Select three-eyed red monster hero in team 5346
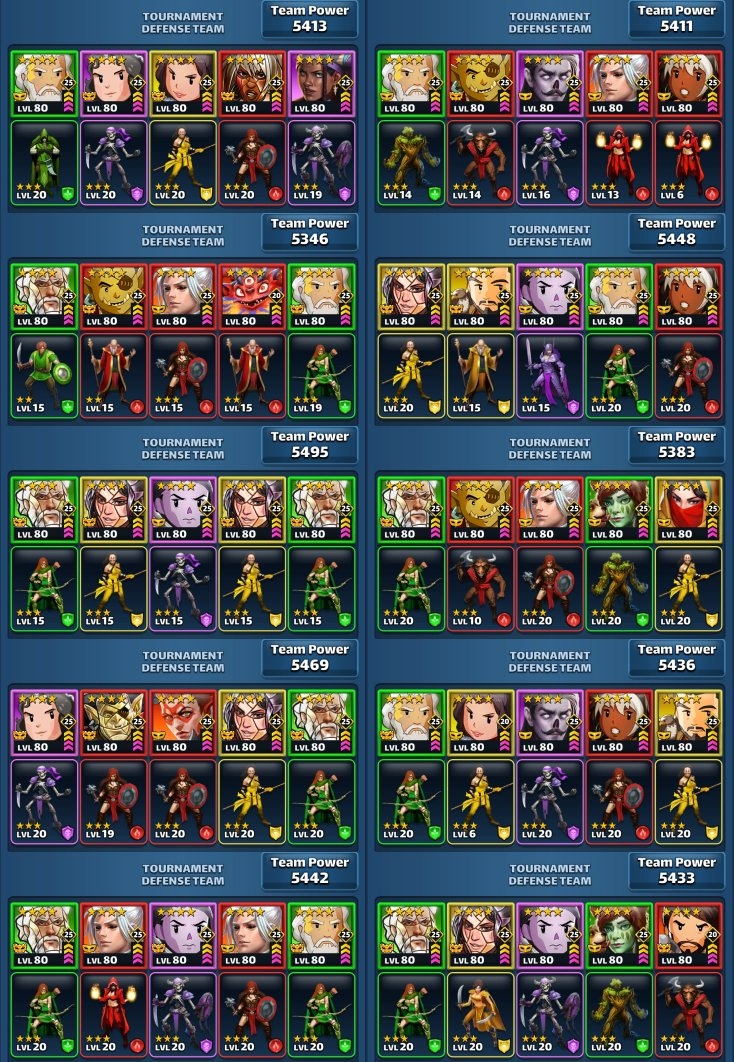734x1062 pixels. click(252, 297)
